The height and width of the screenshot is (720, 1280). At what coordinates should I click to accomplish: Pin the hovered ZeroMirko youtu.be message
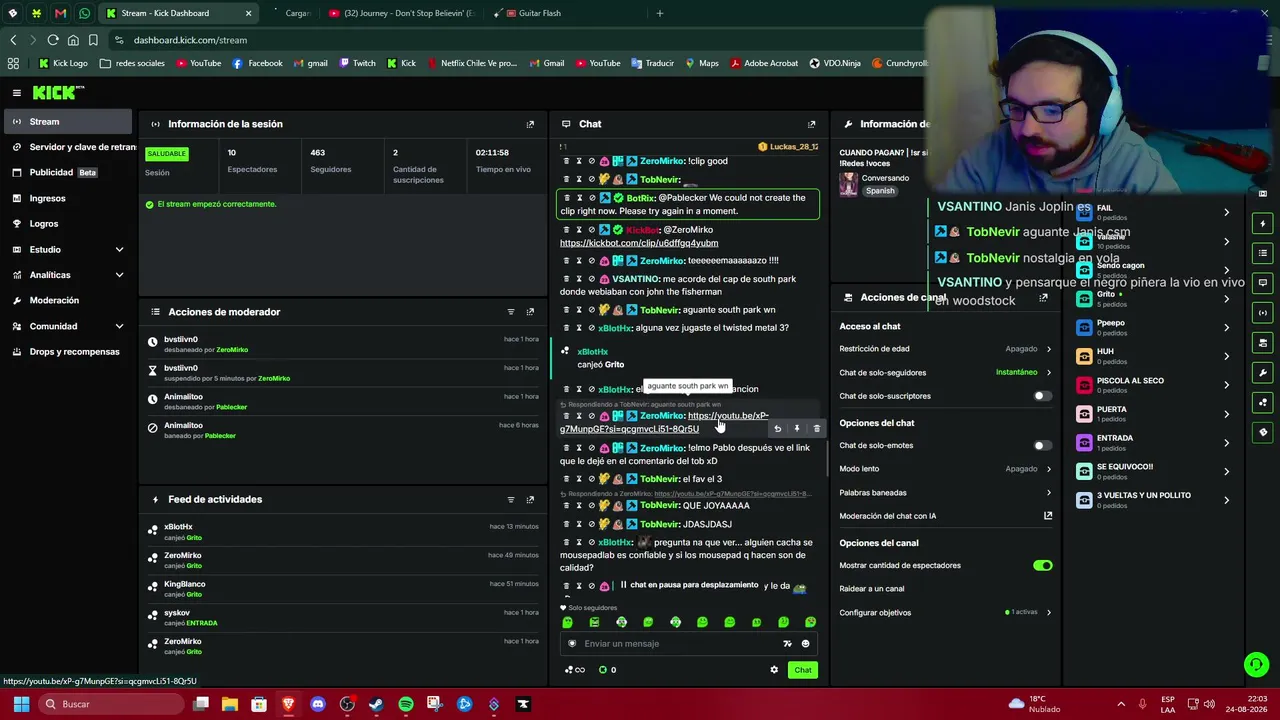(797, 429)
